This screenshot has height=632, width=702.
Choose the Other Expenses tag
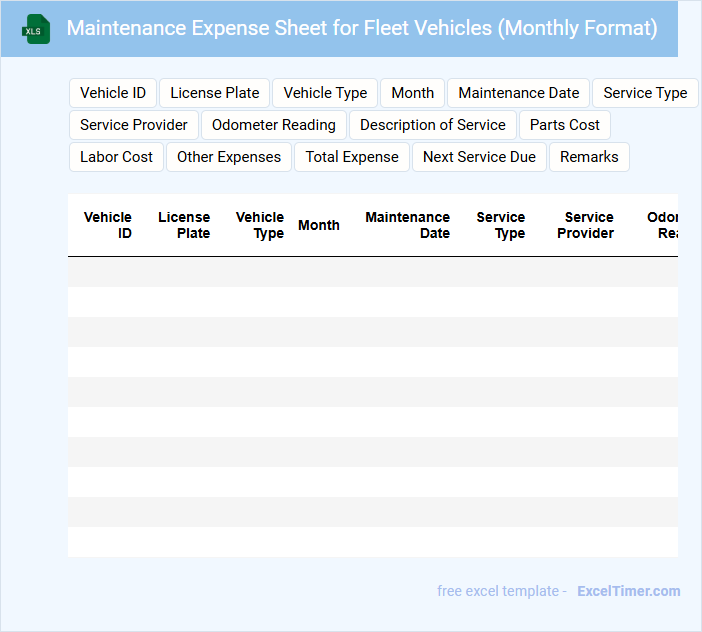tap(229, 157)
